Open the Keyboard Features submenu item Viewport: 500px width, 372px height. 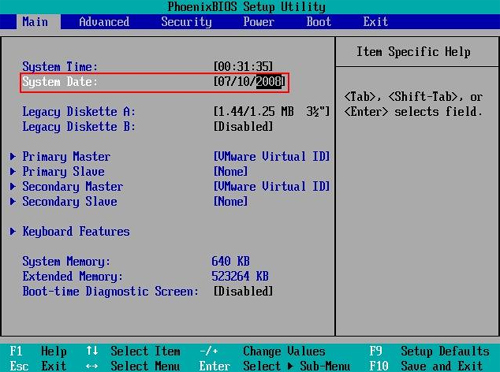click(76, 231)
